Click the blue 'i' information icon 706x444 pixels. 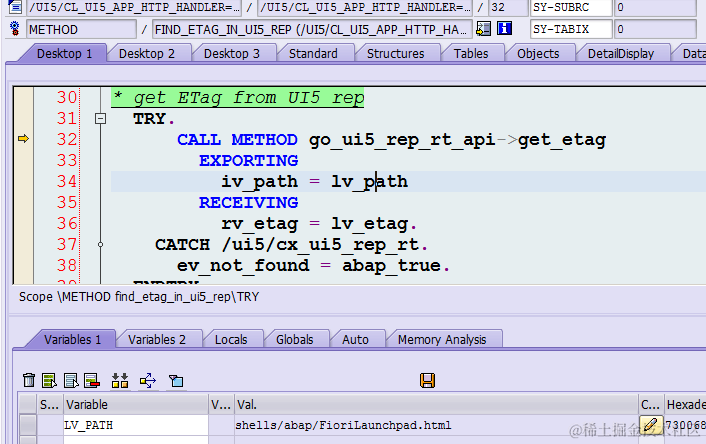(x=504, y=29)
